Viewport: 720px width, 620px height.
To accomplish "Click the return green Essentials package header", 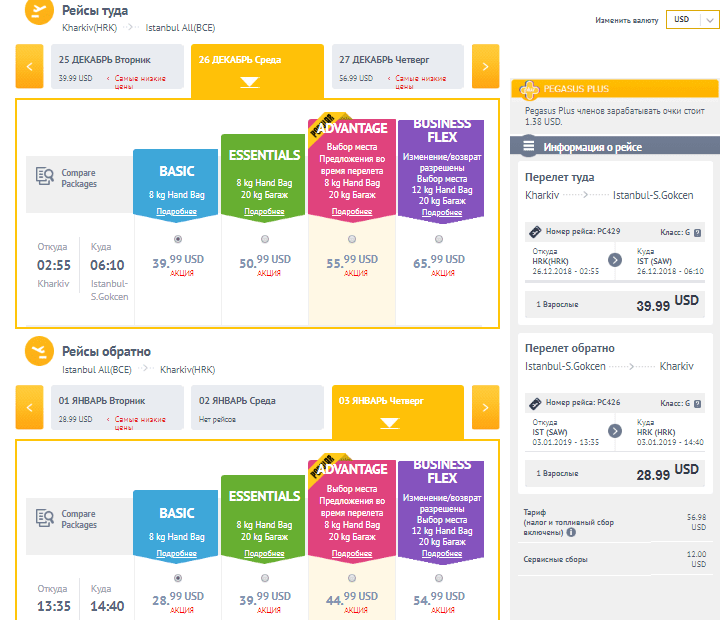I will point(264,495).
